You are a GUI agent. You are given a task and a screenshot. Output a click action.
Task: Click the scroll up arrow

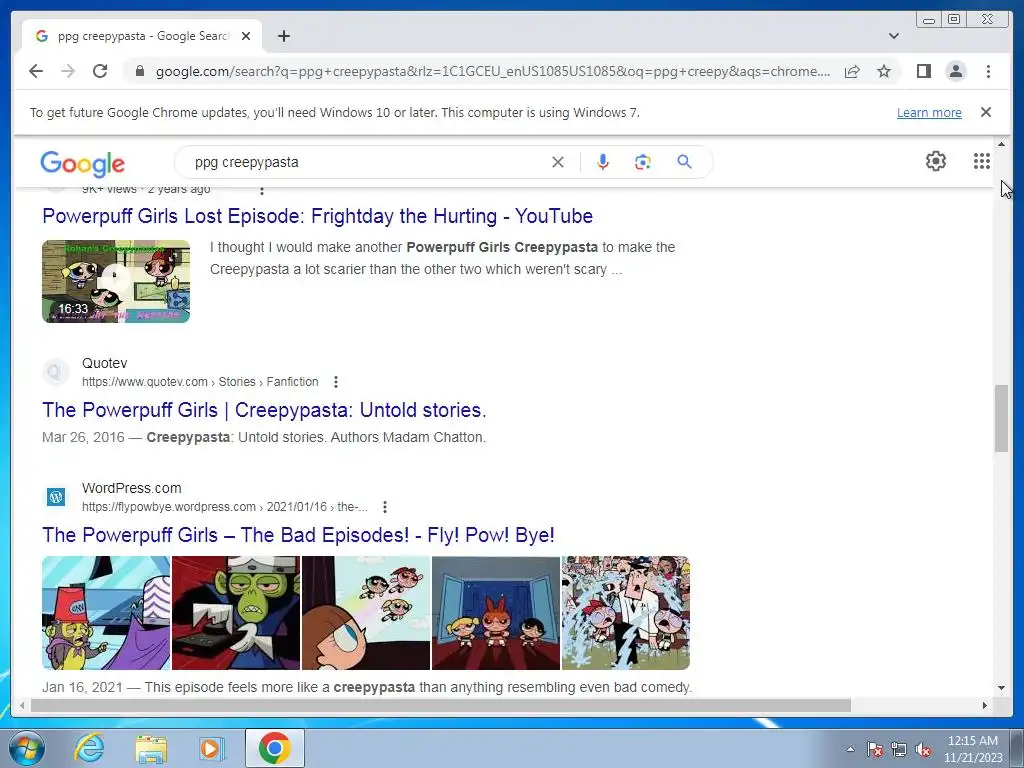pos(1001,144)
